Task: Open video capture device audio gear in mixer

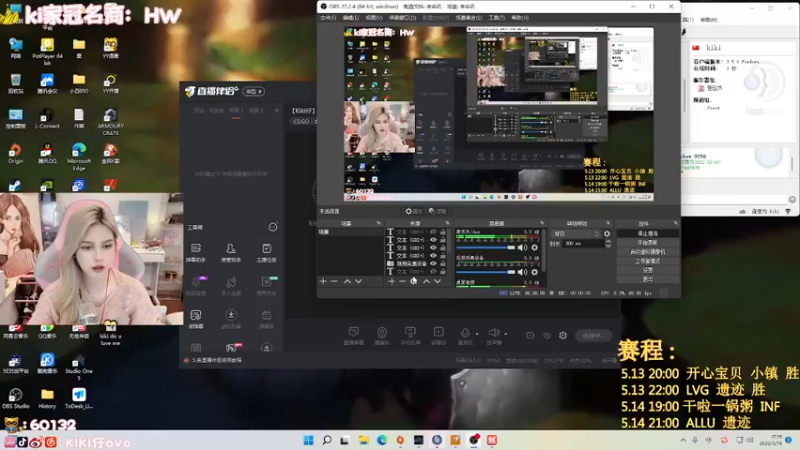Action: (534, 272)
